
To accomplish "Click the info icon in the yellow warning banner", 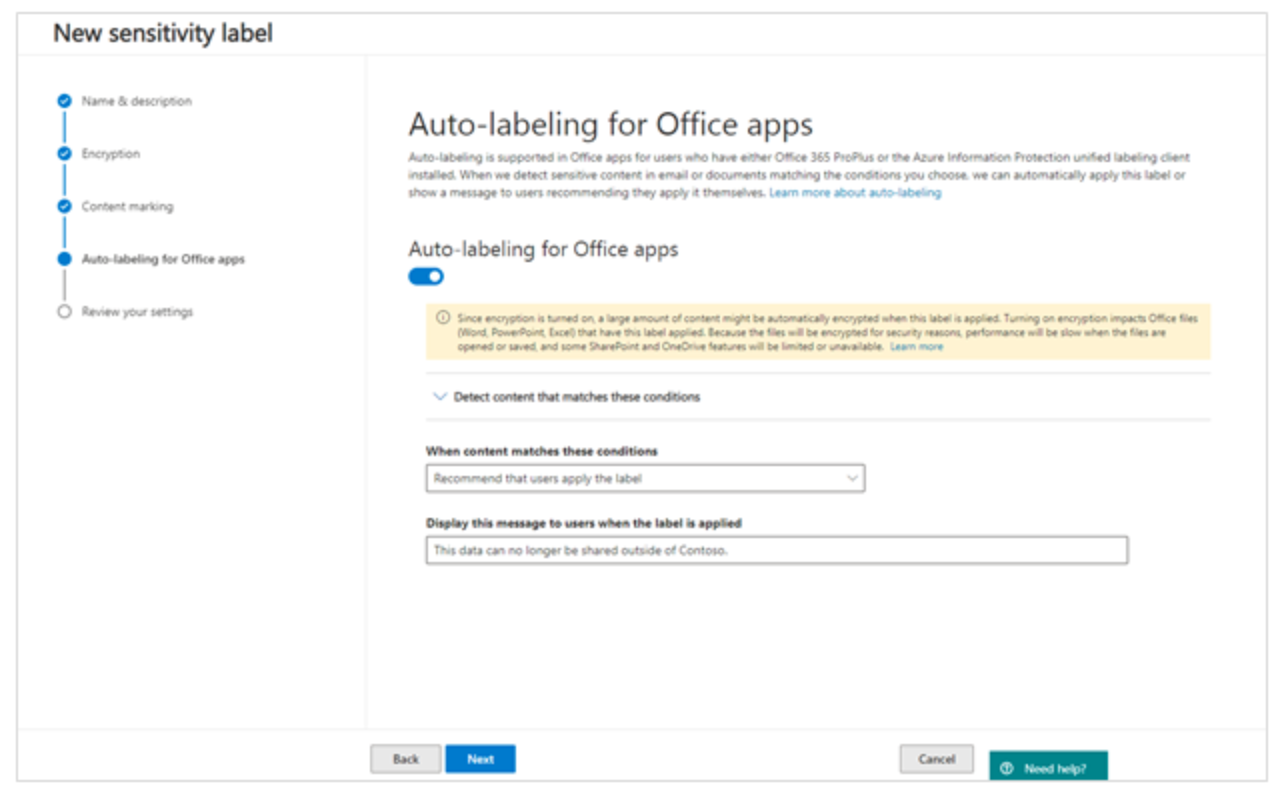I will 443,317.
